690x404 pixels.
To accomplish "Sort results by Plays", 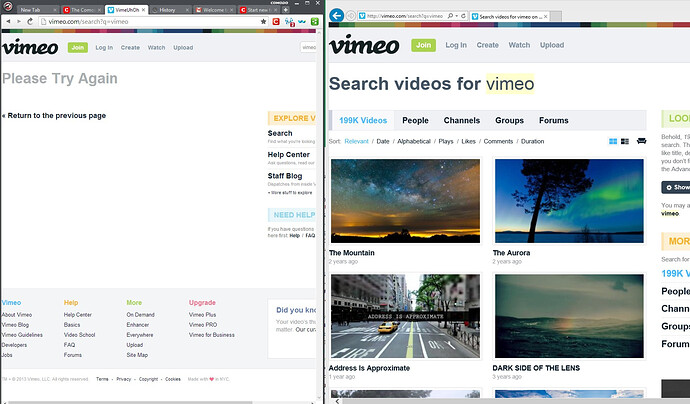I will click(x=446, y=141).
